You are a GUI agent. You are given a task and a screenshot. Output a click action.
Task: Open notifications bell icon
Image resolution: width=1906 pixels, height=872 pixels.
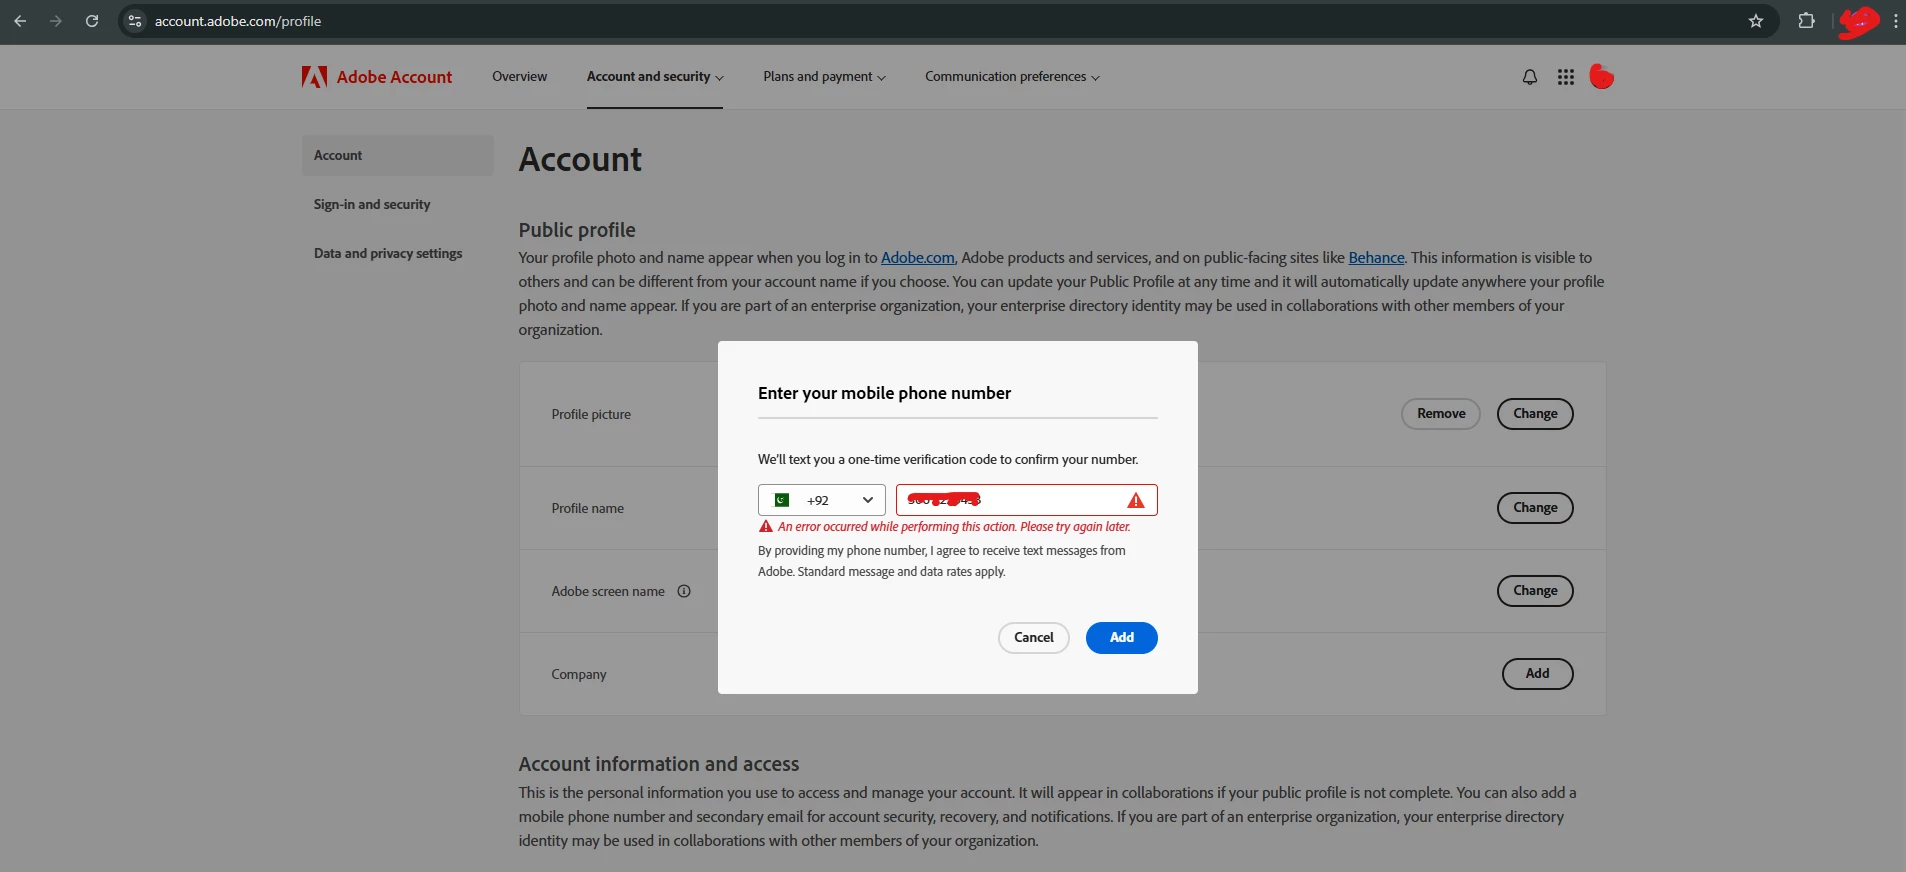pyautogui.click(x=1530, y=77)
